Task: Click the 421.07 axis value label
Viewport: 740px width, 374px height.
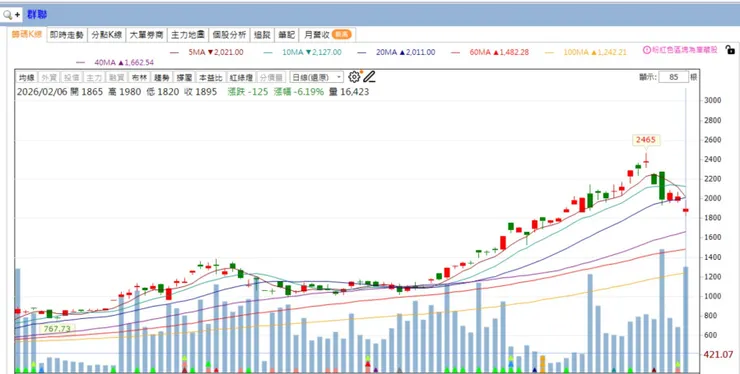Action: (x=718, y=354)
